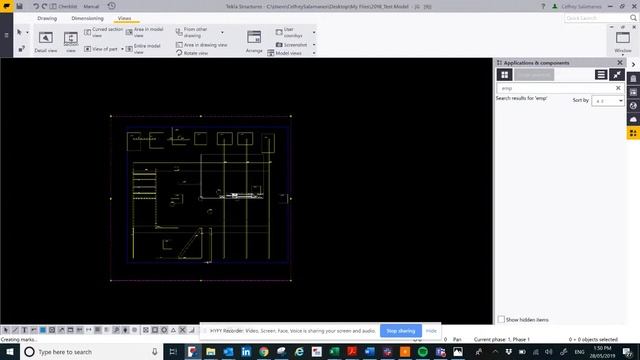Expand the Model views dropdown arrow
The image size is (640, 360).
(314, 53)
